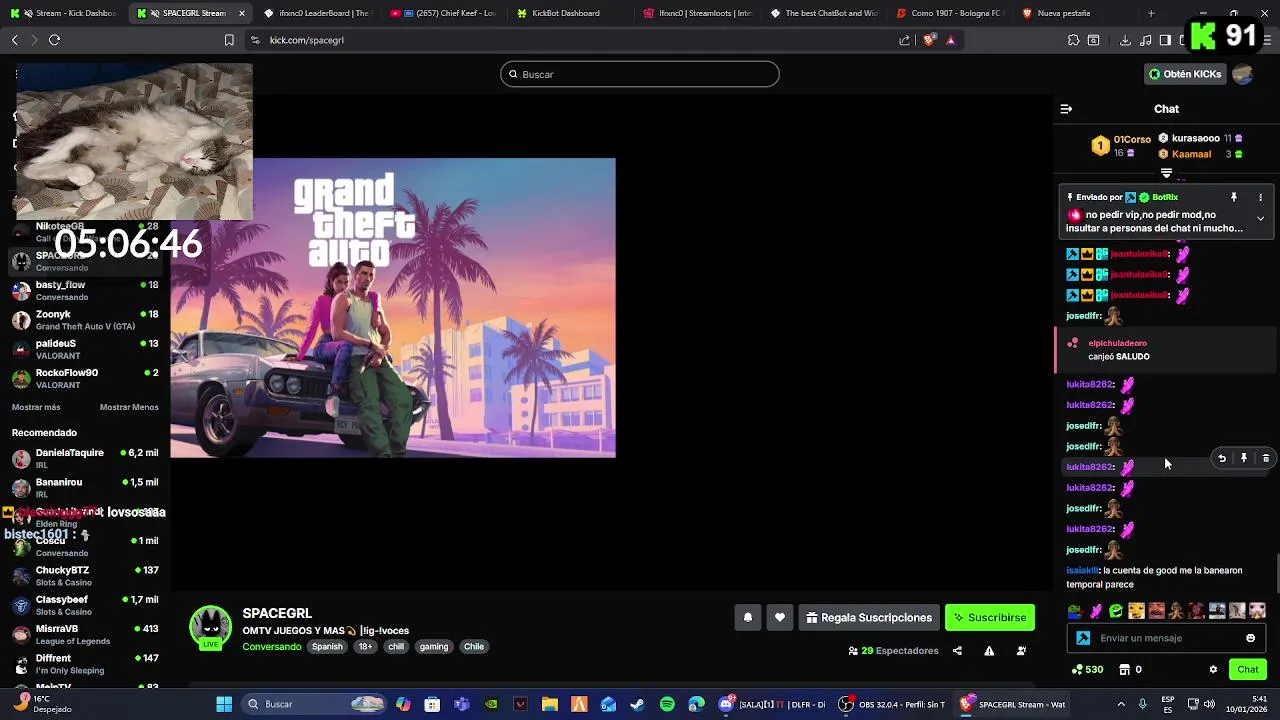Click the Brave shields icon
The image size is (1280, 720).
(x=929, y=40)
